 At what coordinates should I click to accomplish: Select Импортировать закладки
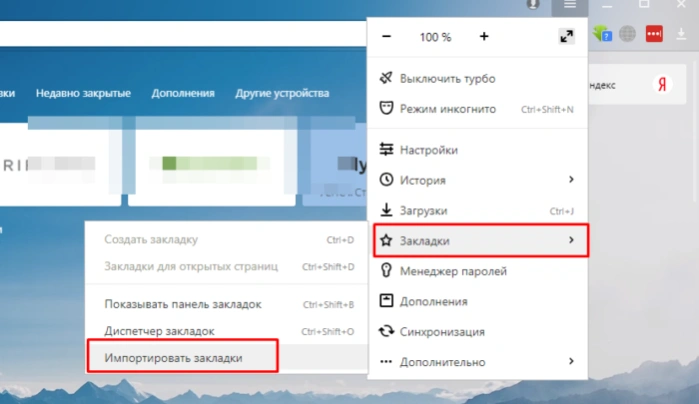coord(226,358)
